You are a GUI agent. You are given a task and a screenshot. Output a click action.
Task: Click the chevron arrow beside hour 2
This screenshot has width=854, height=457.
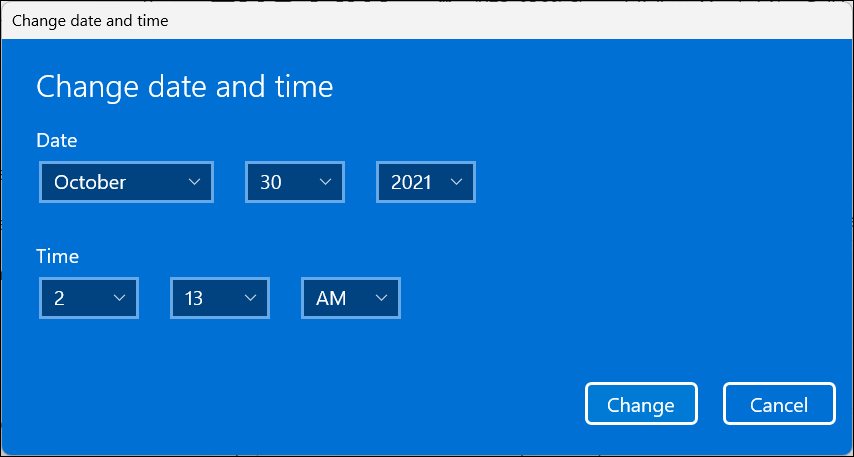point(119,298)
